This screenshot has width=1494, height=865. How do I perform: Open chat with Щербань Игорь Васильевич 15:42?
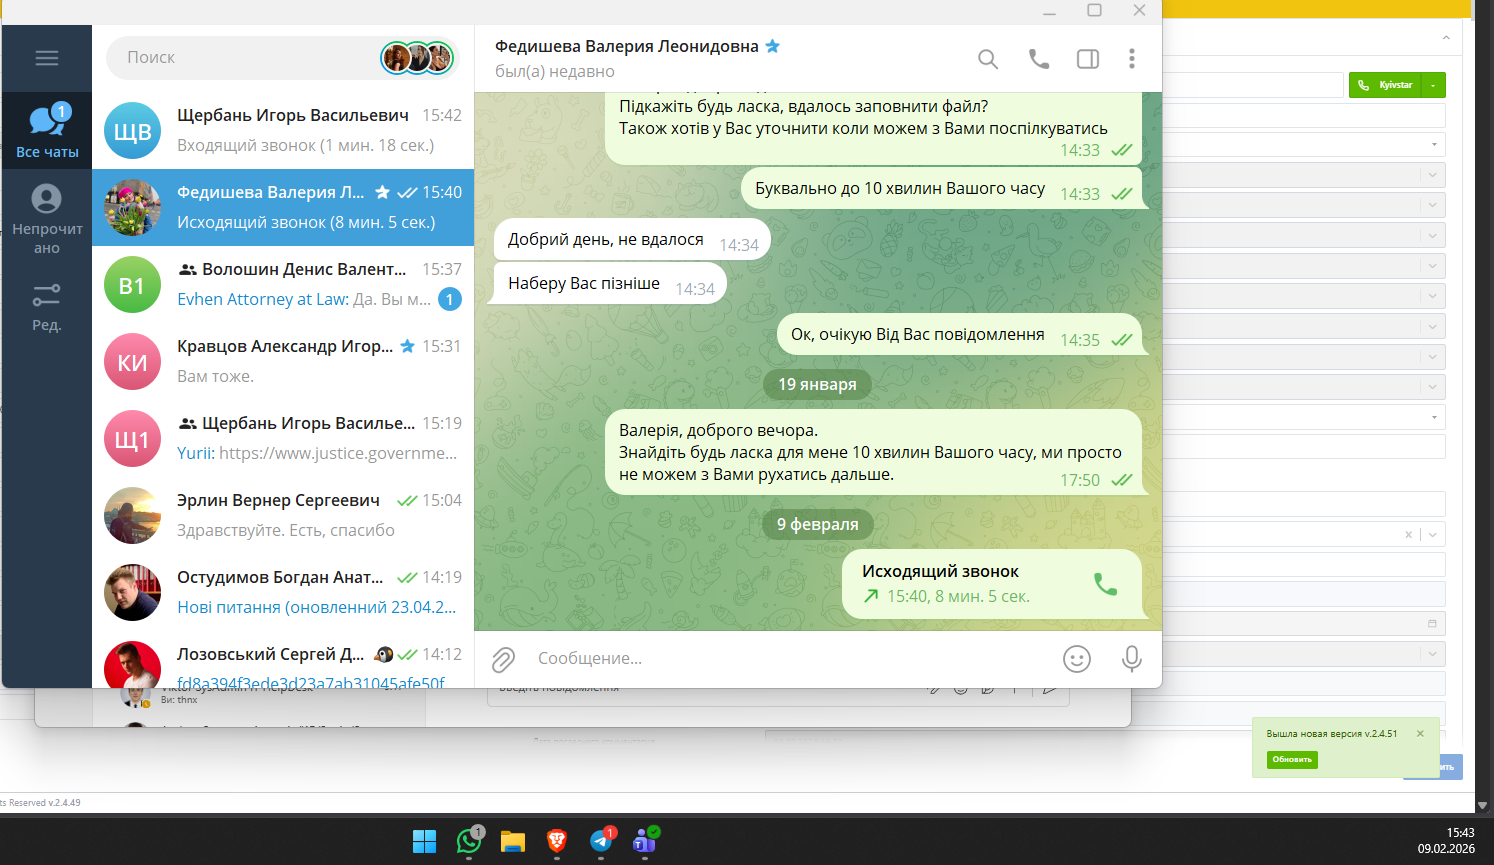(283, 130)
